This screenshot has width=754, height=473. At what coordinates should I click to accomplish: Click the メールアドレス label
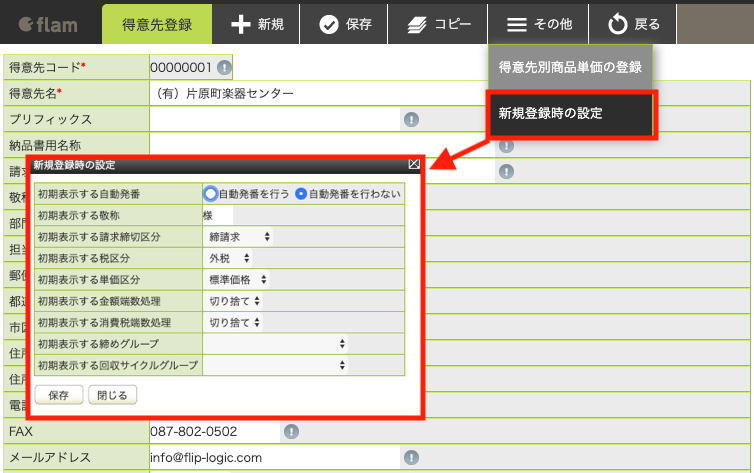(x=50, y=457)
